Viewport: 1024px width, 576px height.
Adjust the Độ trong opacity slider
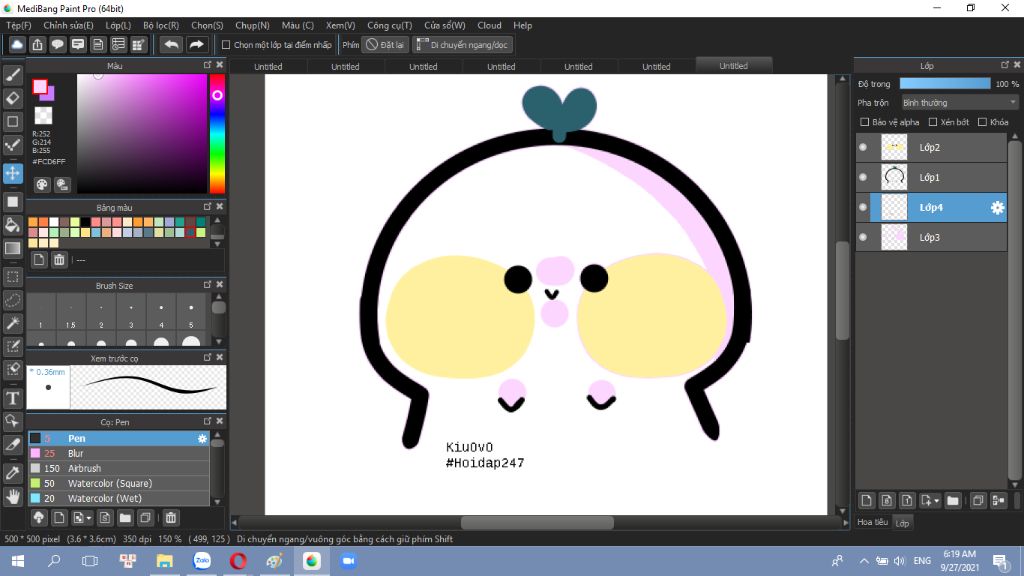(945, 84)
